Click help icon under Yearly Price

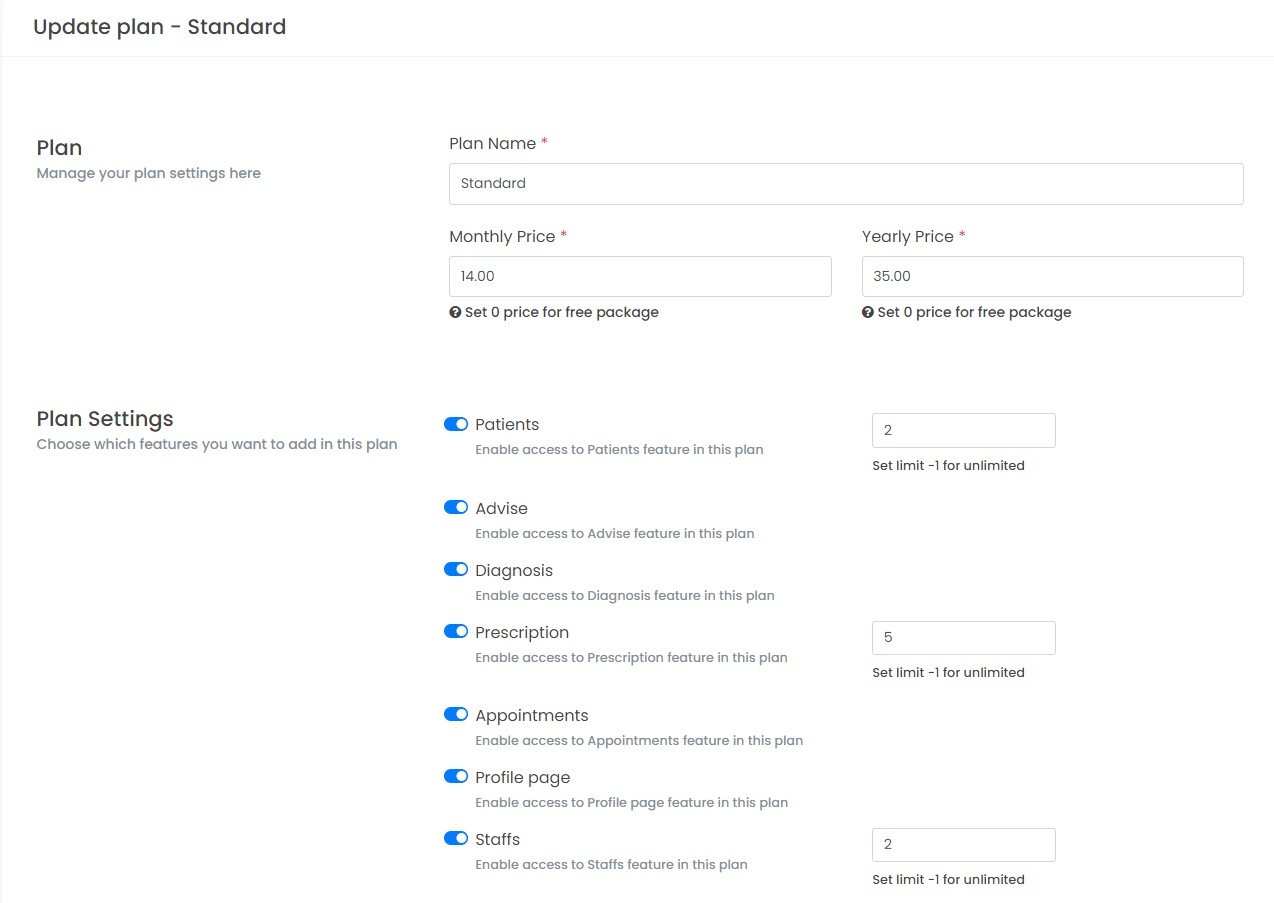coord(867,312)
